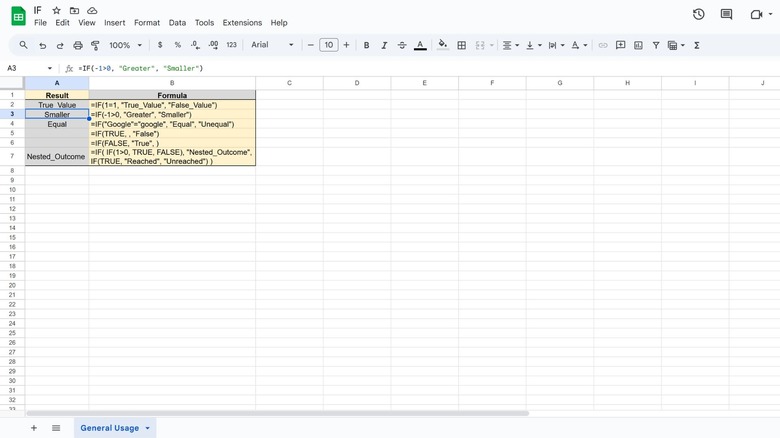The height and width of the screenshot is (438, 780).
Task: Open the fill color bucket
Action: [442, 45]
